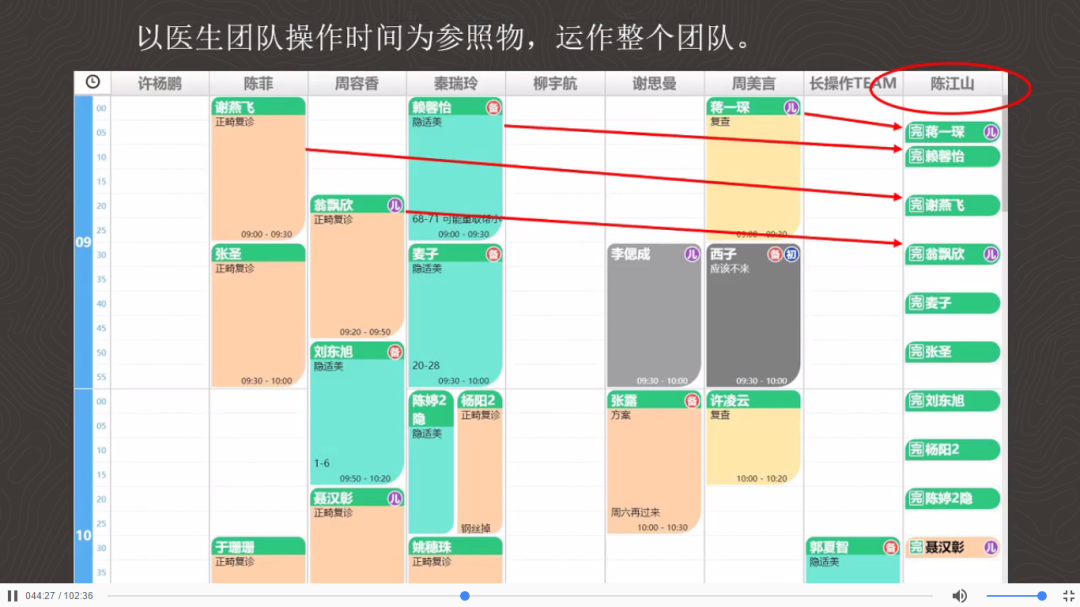Click 儿 badge on 陈江山's 聂汉彰 entry
1080x607 pixels.
click(990, 548)
